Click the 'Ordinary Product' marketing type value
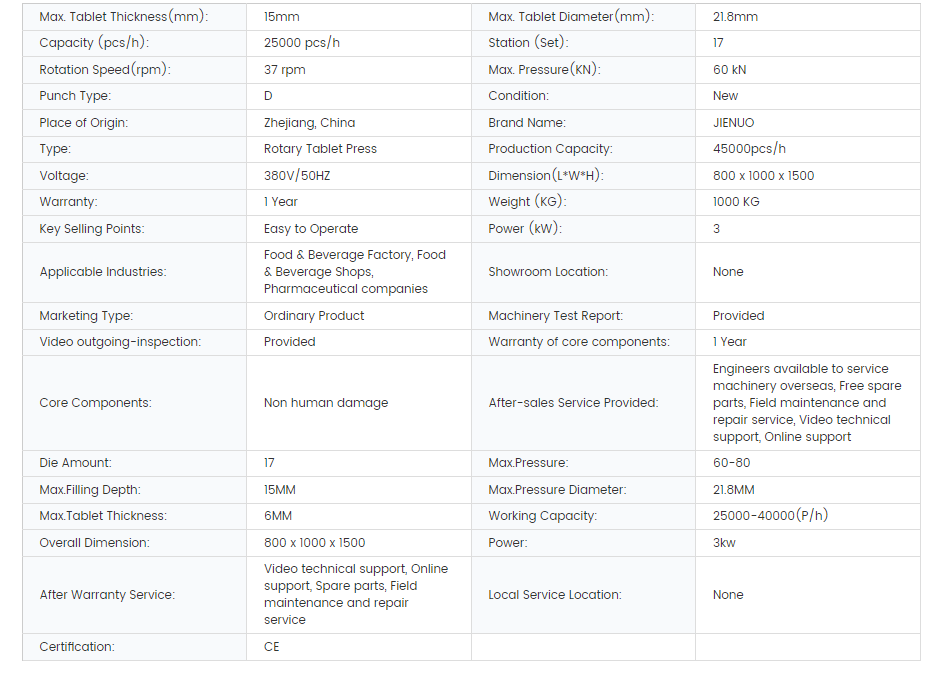935x673 pixels. point(314,316)
